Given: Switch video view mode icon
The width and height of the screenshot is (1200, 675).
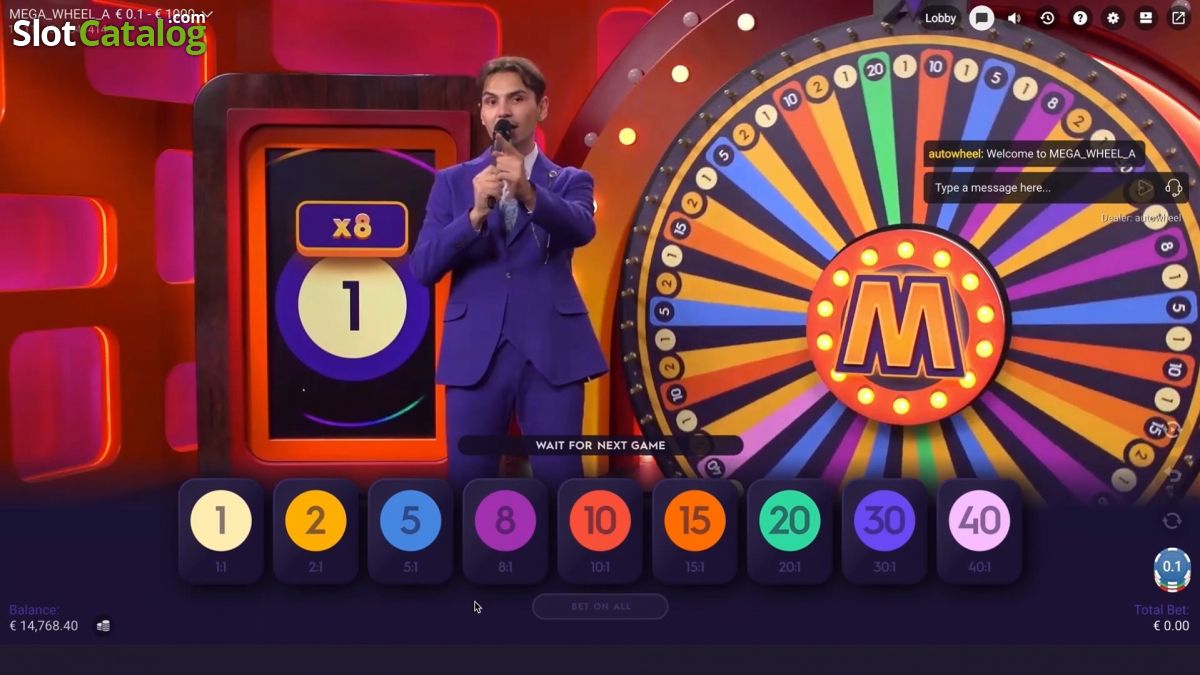Looking at the screenshot, I should click(1146, 18).
